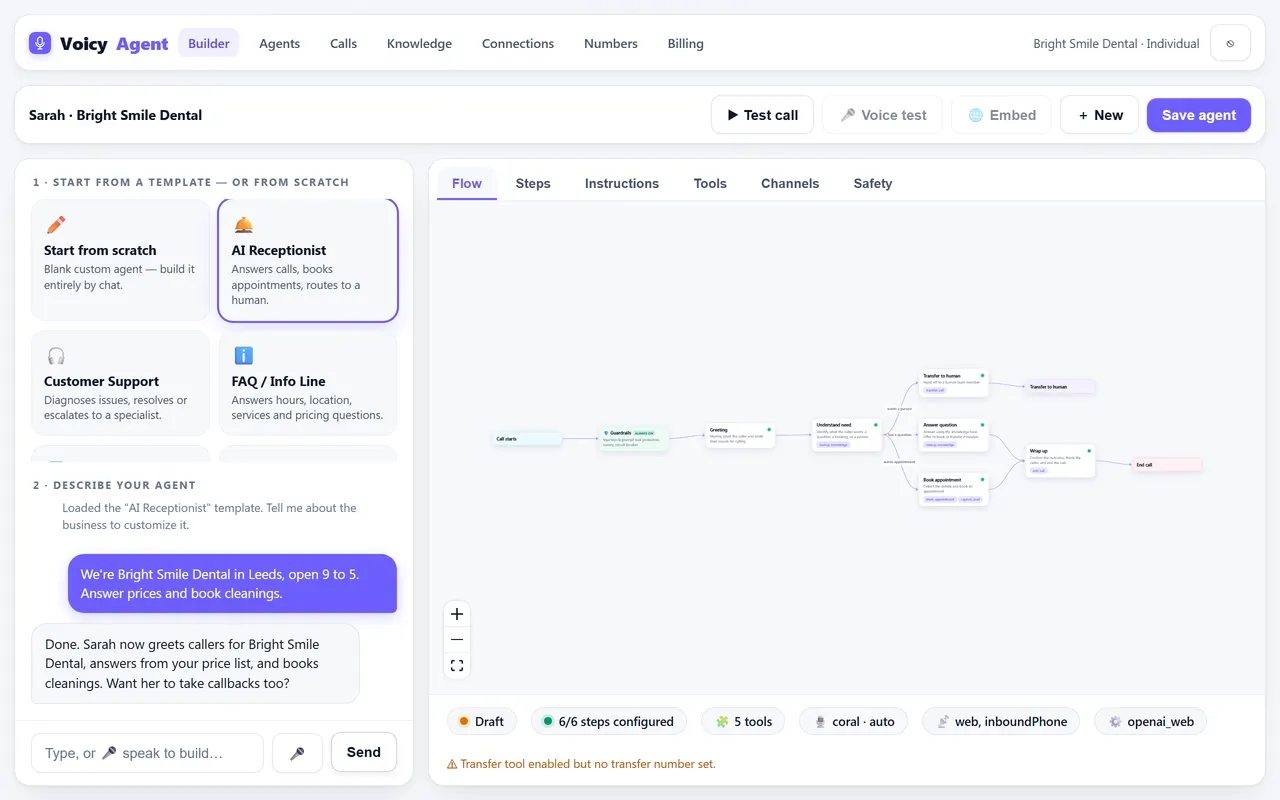1280x800 pixels.
Task: Navigate to Connections
Action: point(518,43)
